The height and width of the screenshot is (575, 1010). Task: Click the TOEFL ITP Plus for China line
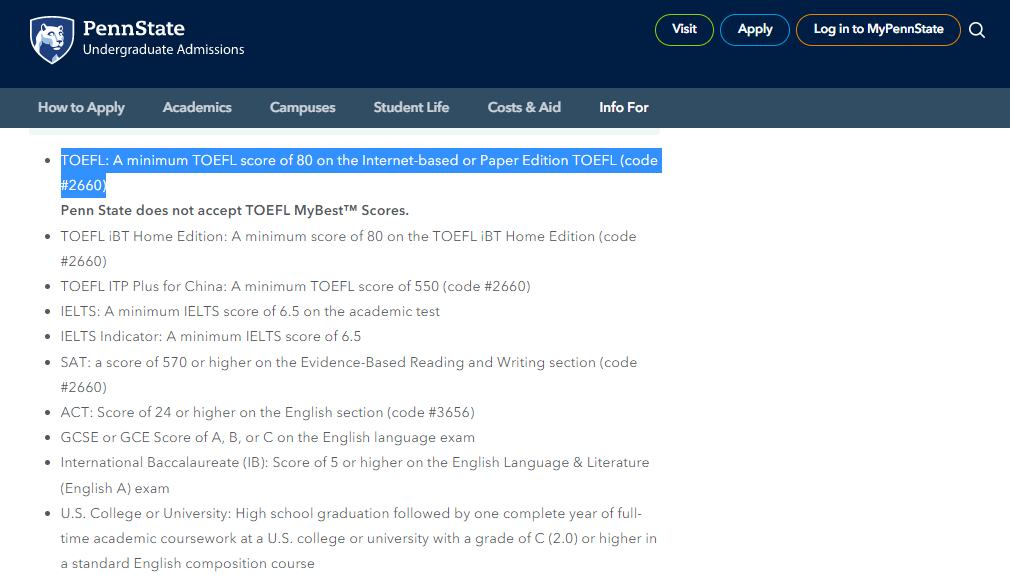[296, 286]
